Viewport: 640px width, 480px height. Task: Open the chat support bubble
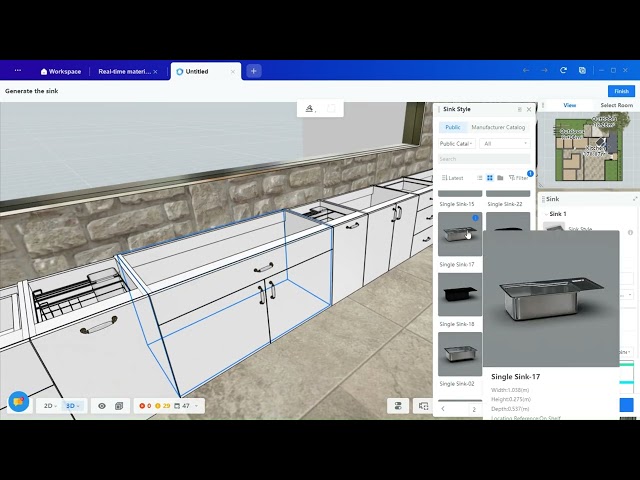pos(18,402)
